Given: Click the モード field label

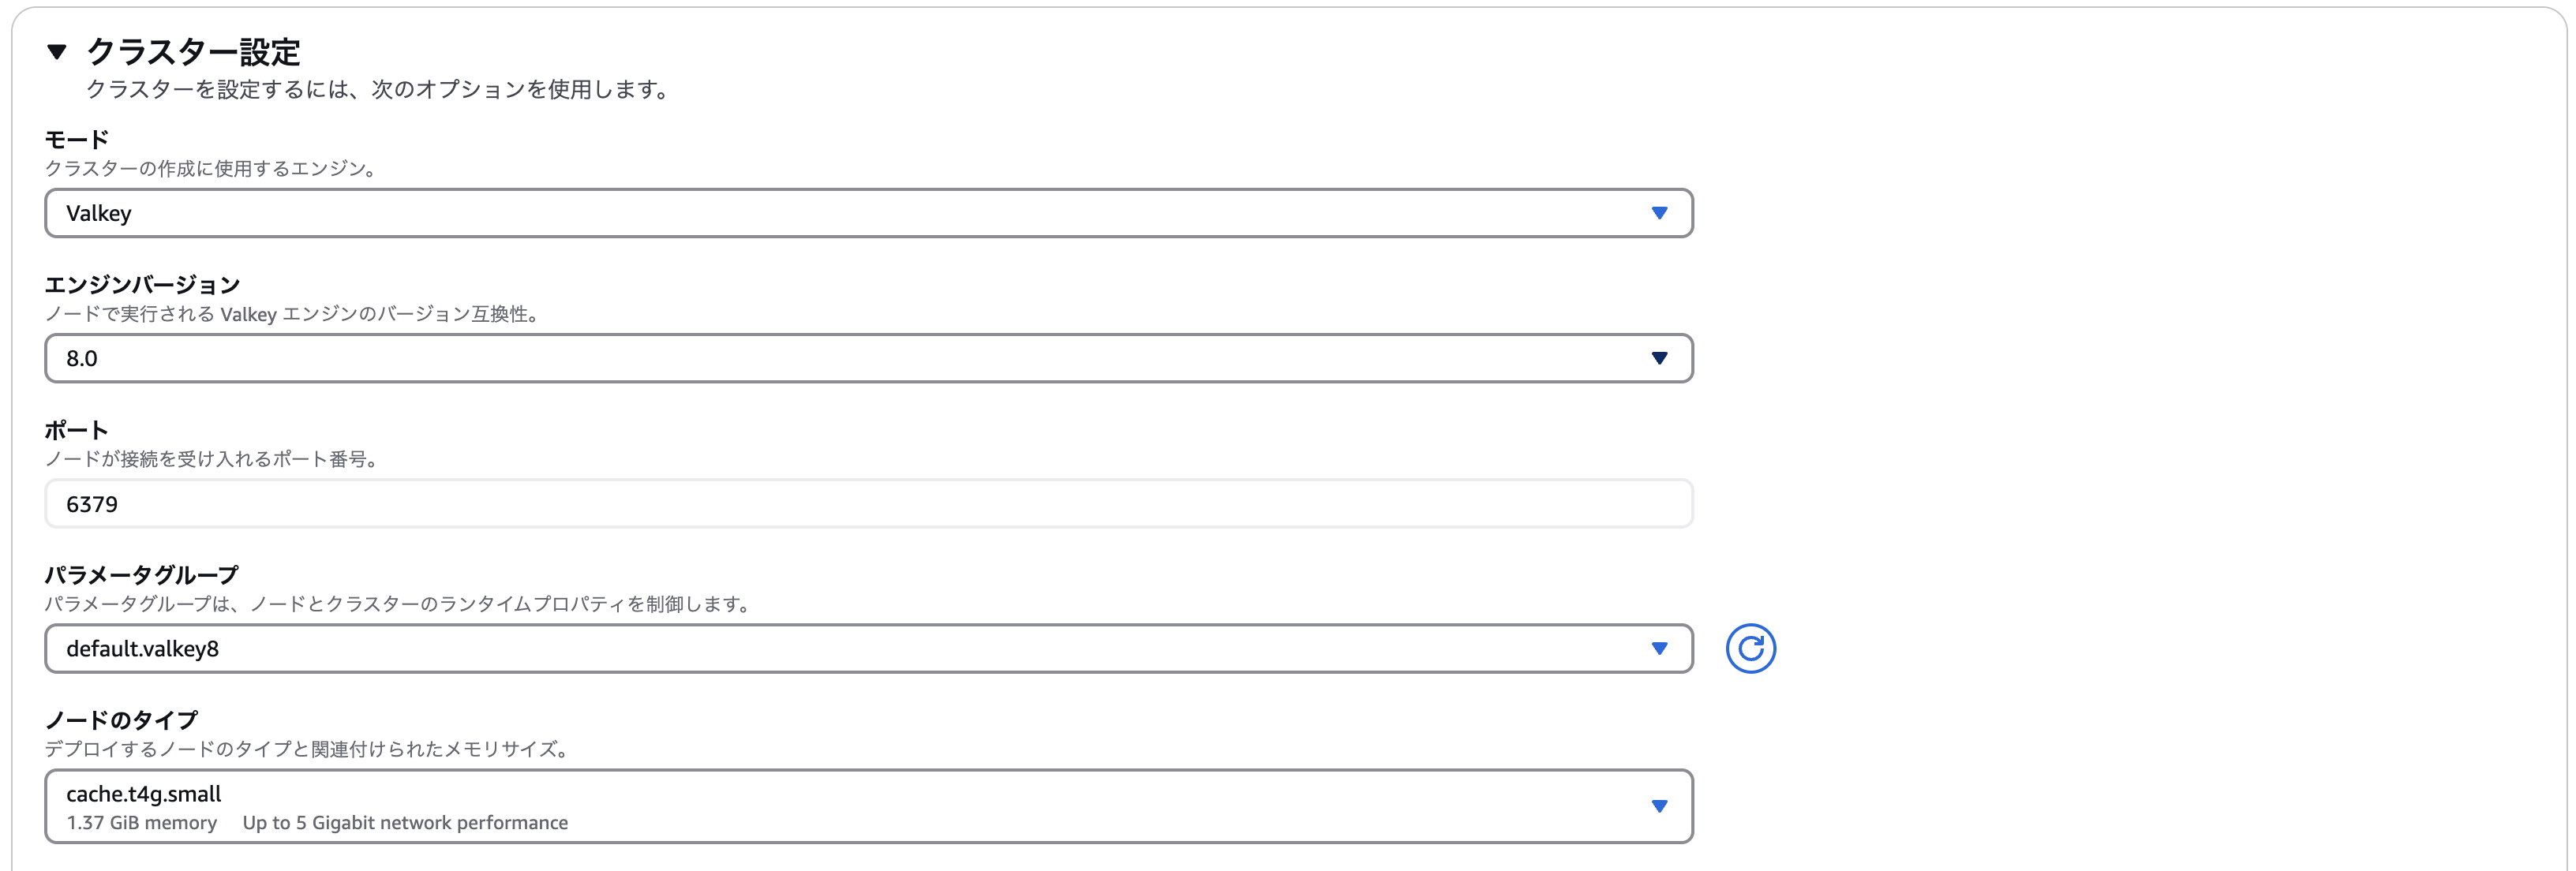Looking at the screenshot, I should (x=77, y=139).
